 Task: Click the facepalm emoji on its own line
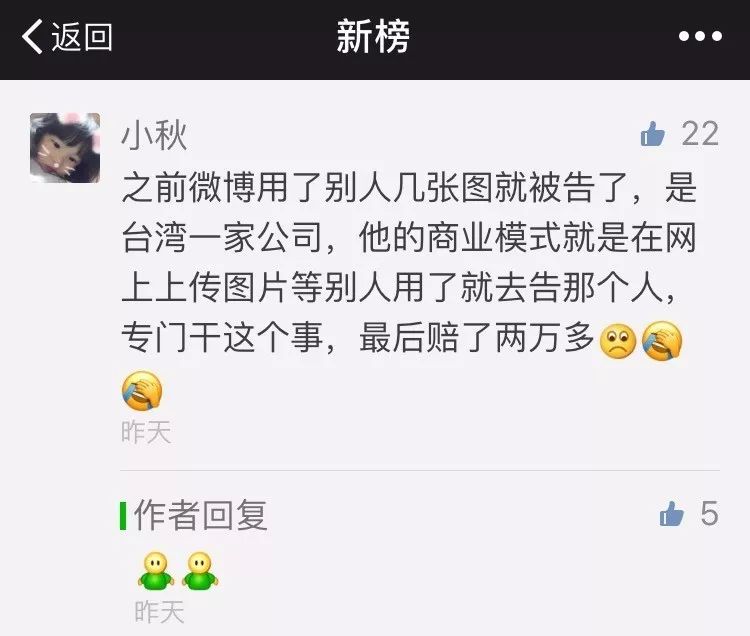142,391
